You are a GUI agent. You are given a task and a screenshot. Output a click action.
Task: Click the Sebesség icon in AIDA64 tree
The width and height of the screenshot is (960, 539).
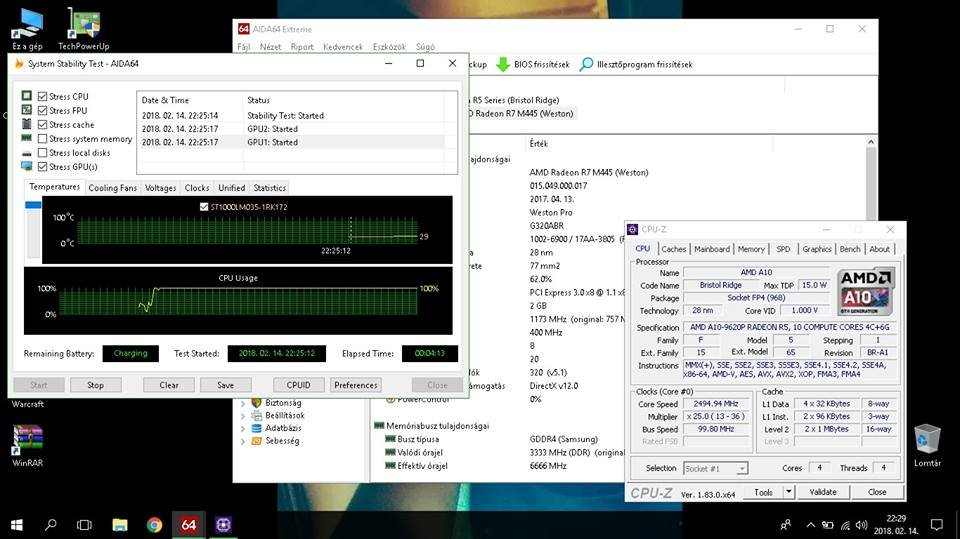(257, 440)
